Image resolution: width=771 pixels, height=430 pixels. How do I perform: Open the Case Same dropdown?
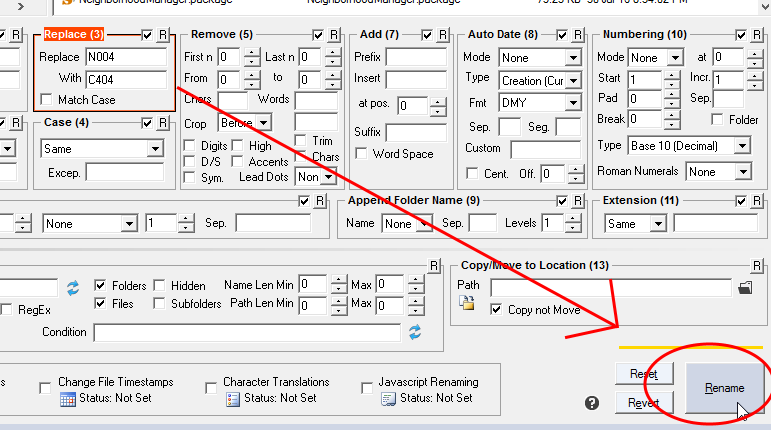(102, 148)
